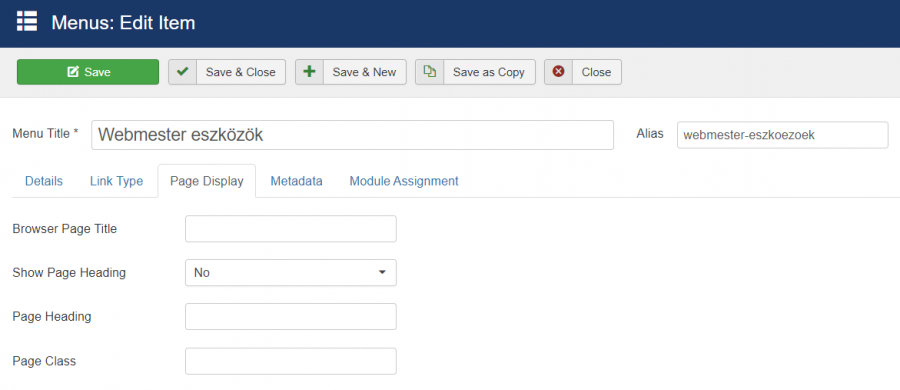
Task: Click the Browser Page Title field
Action: tap(290, 229)
